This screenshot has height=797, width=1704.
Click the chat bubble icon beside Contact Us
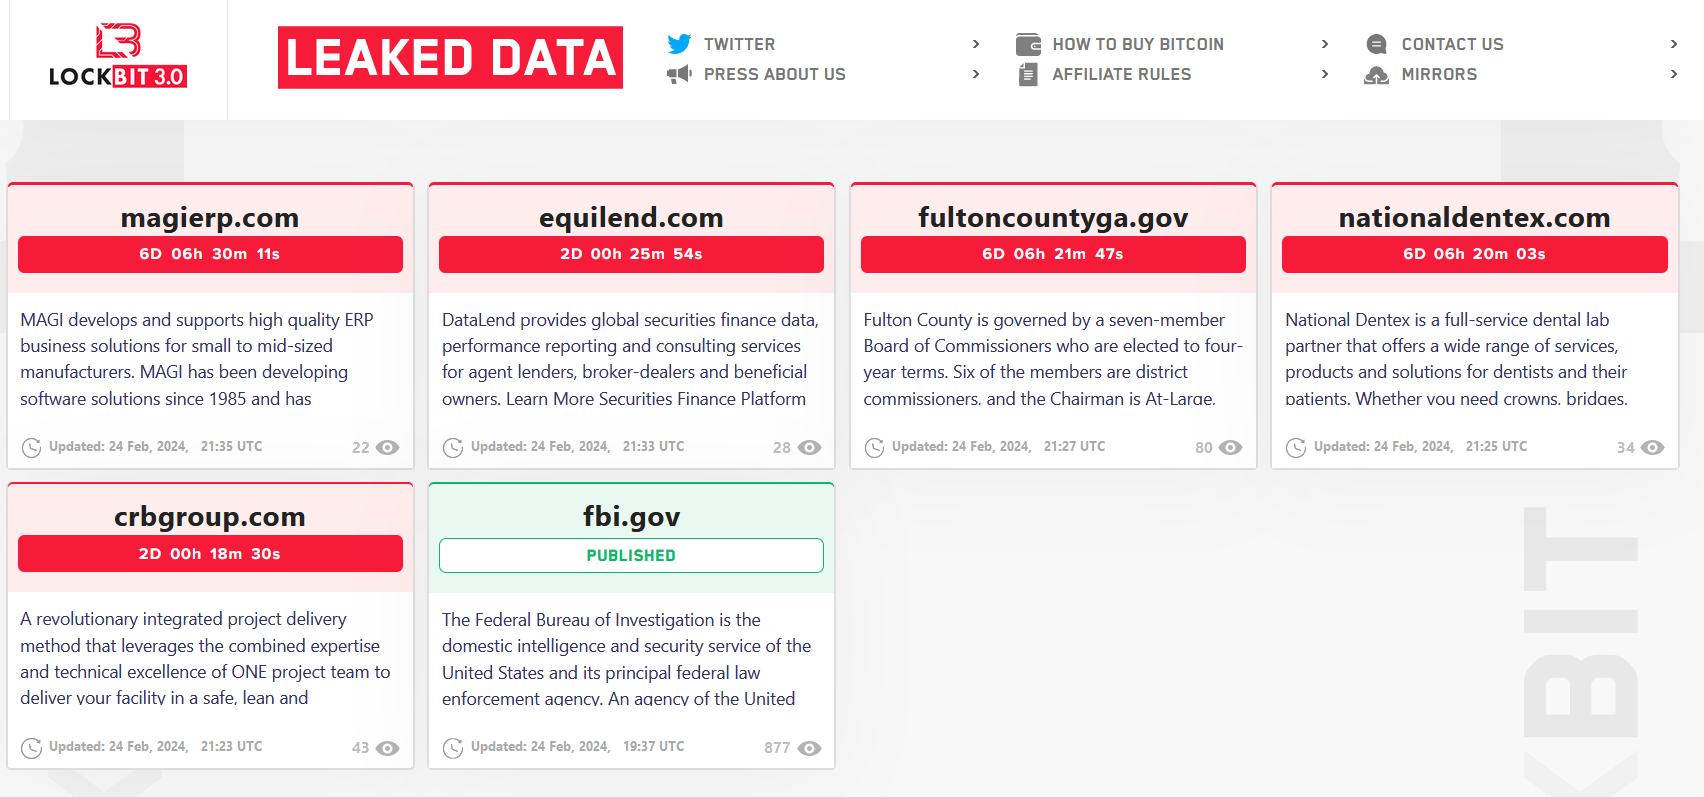1376,44
